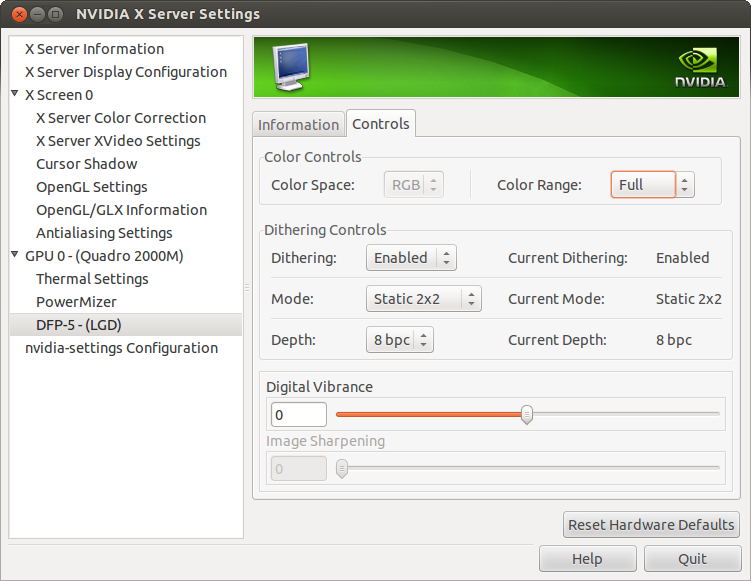Collapse the GPU 0 (Quadro 2000M) node

click(x=15, y=254)
